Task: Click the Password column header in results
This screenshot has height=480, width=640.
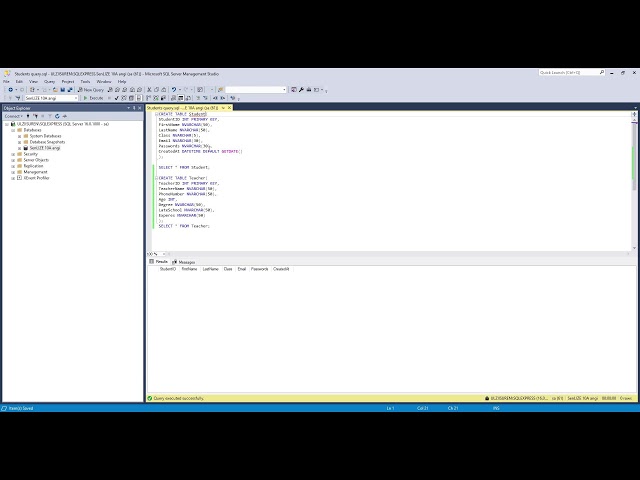Action: coord(259,269)
